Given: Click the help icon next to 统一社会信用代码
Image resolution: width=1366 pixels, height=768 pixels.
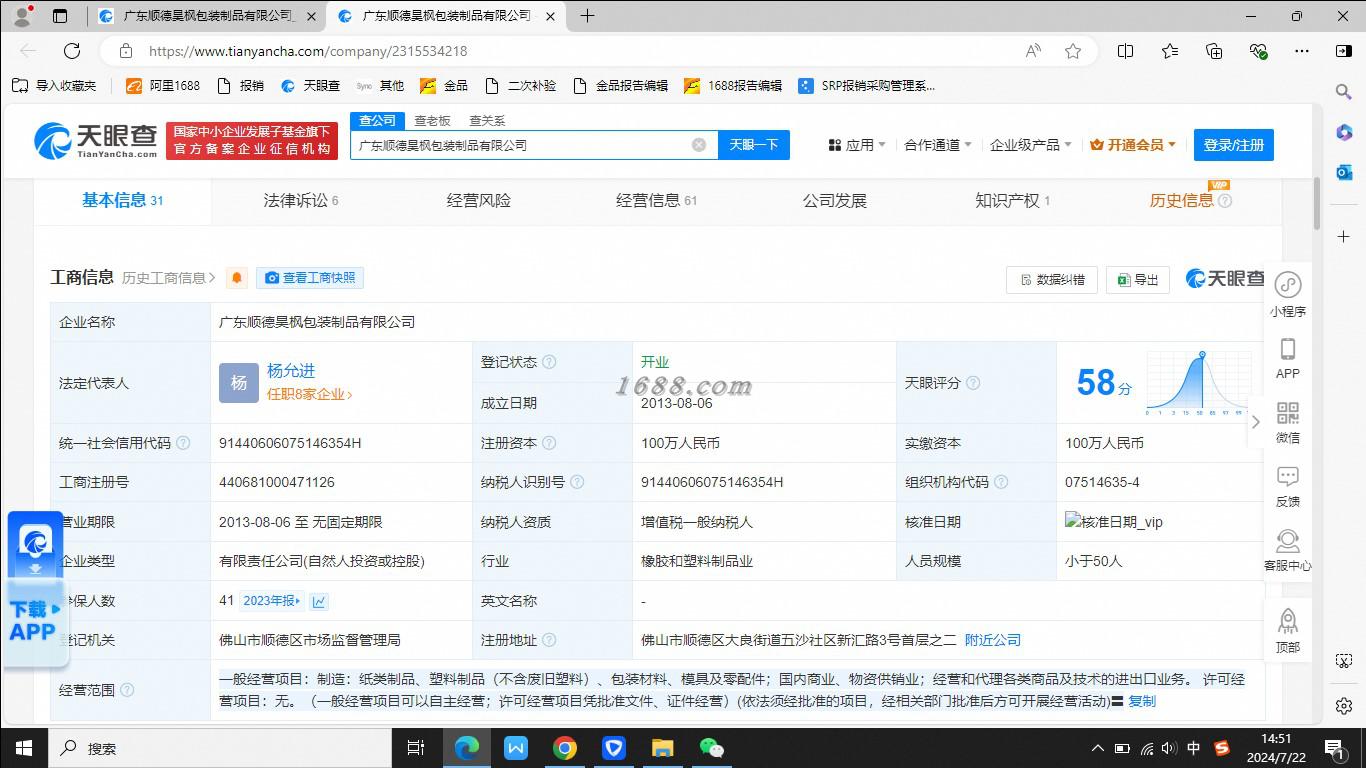Looking at the screenshot, I should [183, 443].
